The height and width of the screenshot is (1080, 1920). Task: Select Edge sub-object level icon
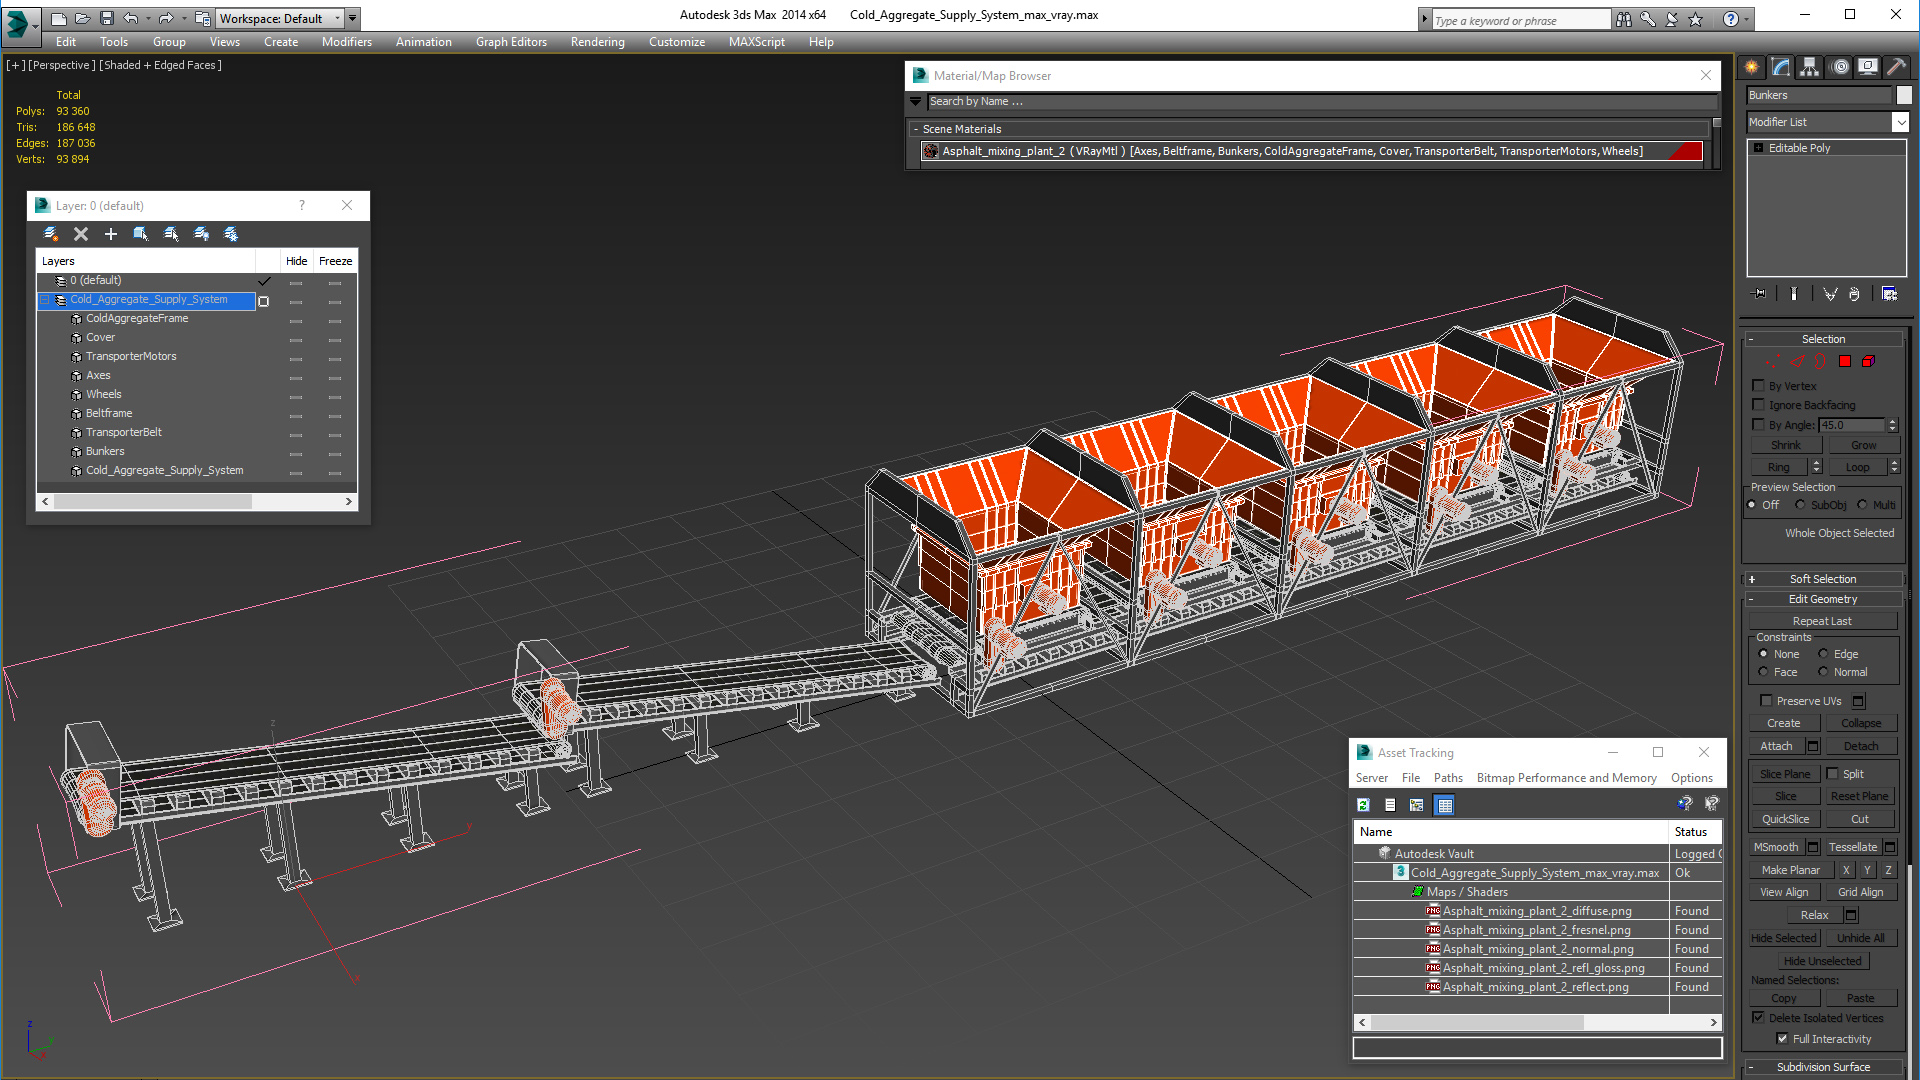point(1797,361)
